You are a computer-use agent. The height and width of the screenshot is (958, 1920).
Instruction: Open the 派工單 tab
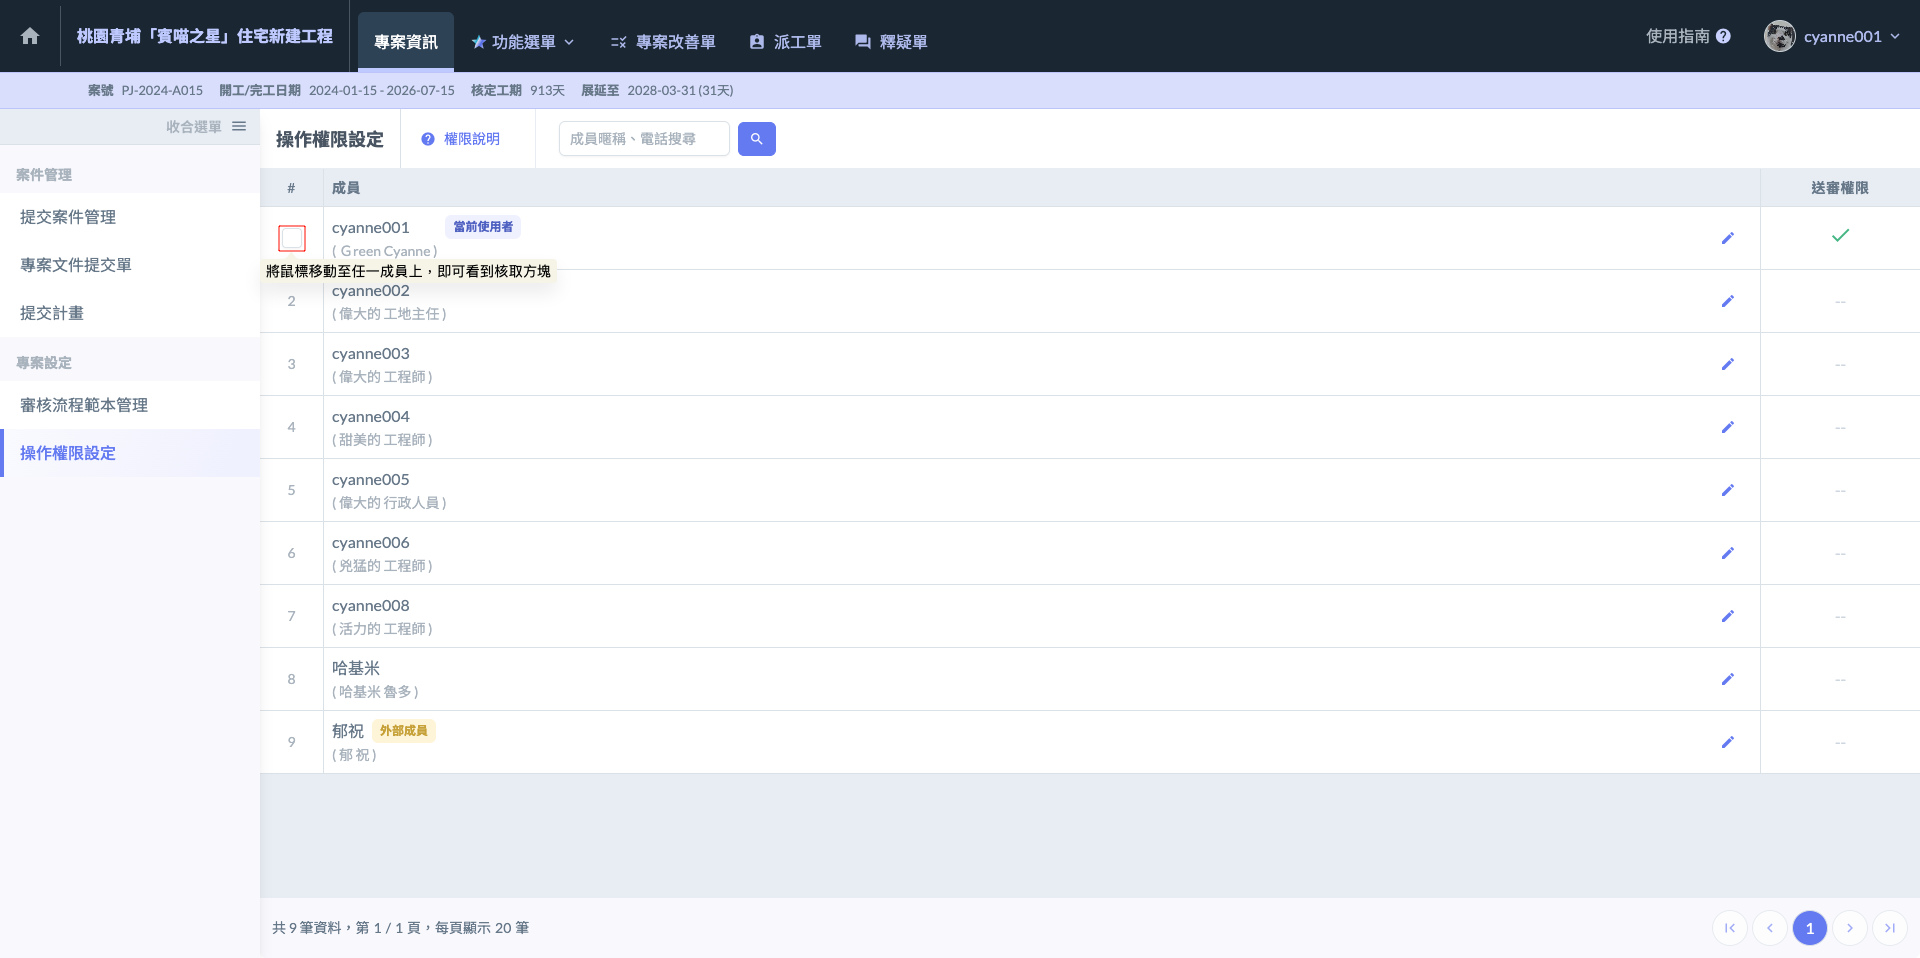click(786, 42)
